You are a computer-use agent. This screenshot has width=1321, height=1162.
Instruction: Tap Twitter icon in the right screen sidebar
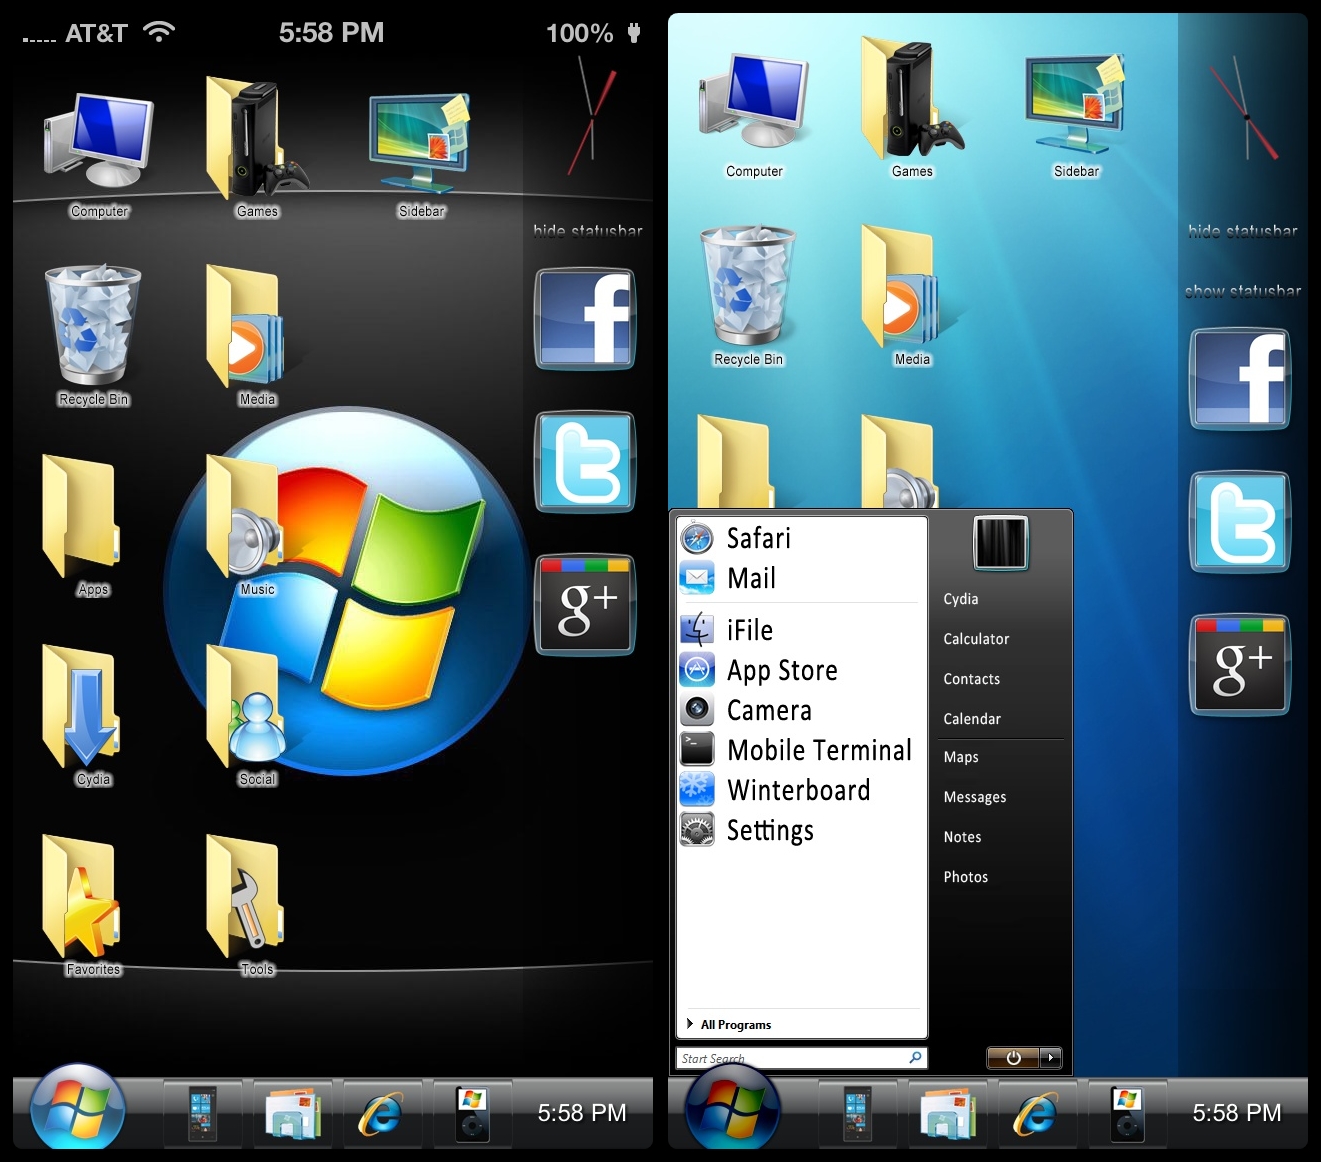[1240, 522]
